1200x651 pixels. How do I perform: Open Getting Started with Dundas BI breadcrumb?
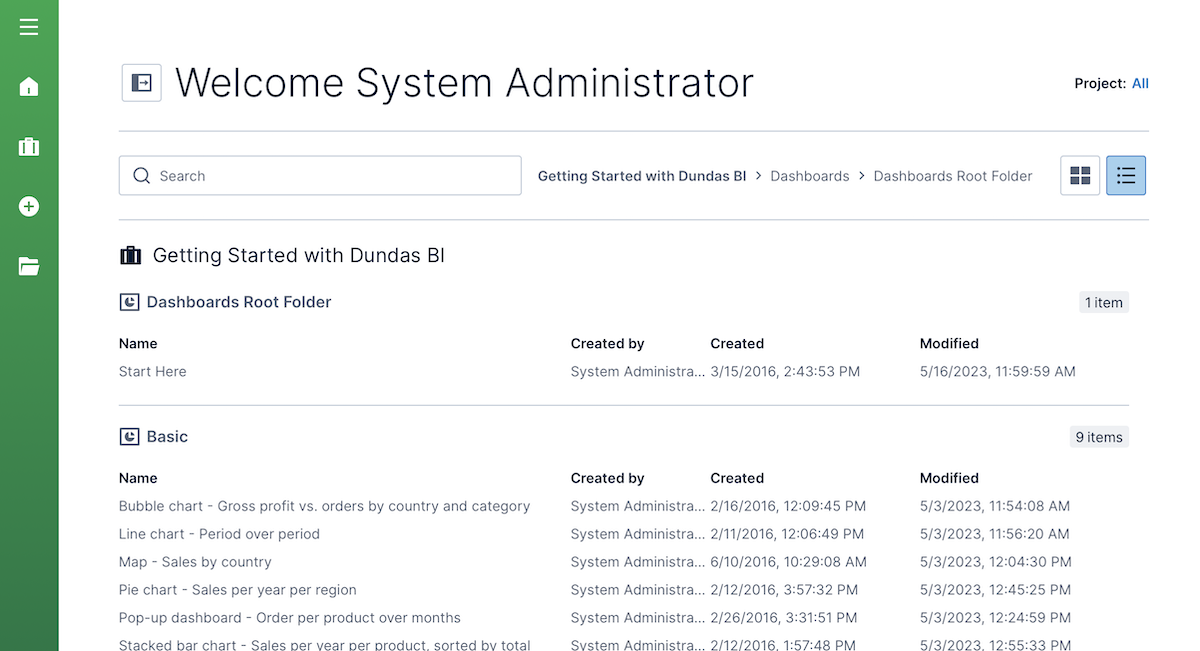[x=642, y=176]
